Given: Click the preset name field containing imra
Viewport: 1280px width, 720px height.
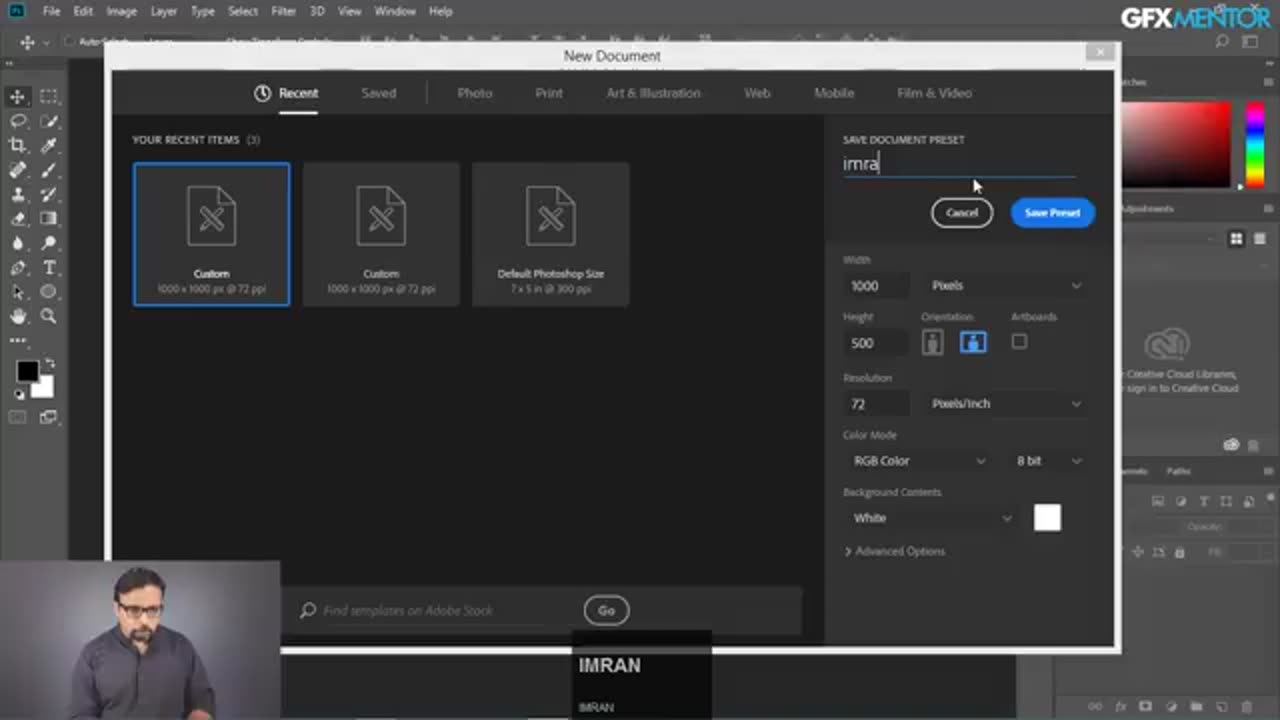Looking at the screenshot, I should [x=959, y=164].
